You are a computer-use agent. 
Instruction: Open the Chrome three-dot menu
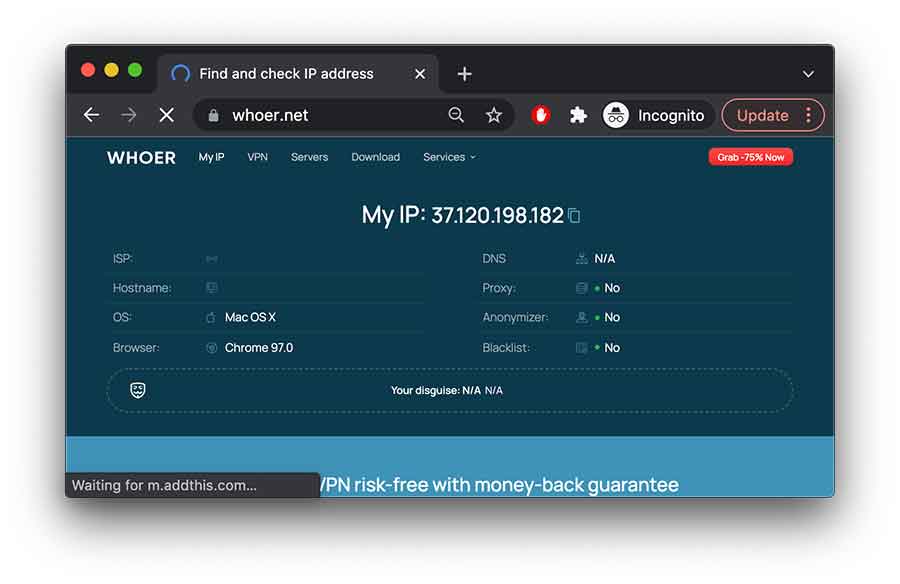tap(809, 115)
